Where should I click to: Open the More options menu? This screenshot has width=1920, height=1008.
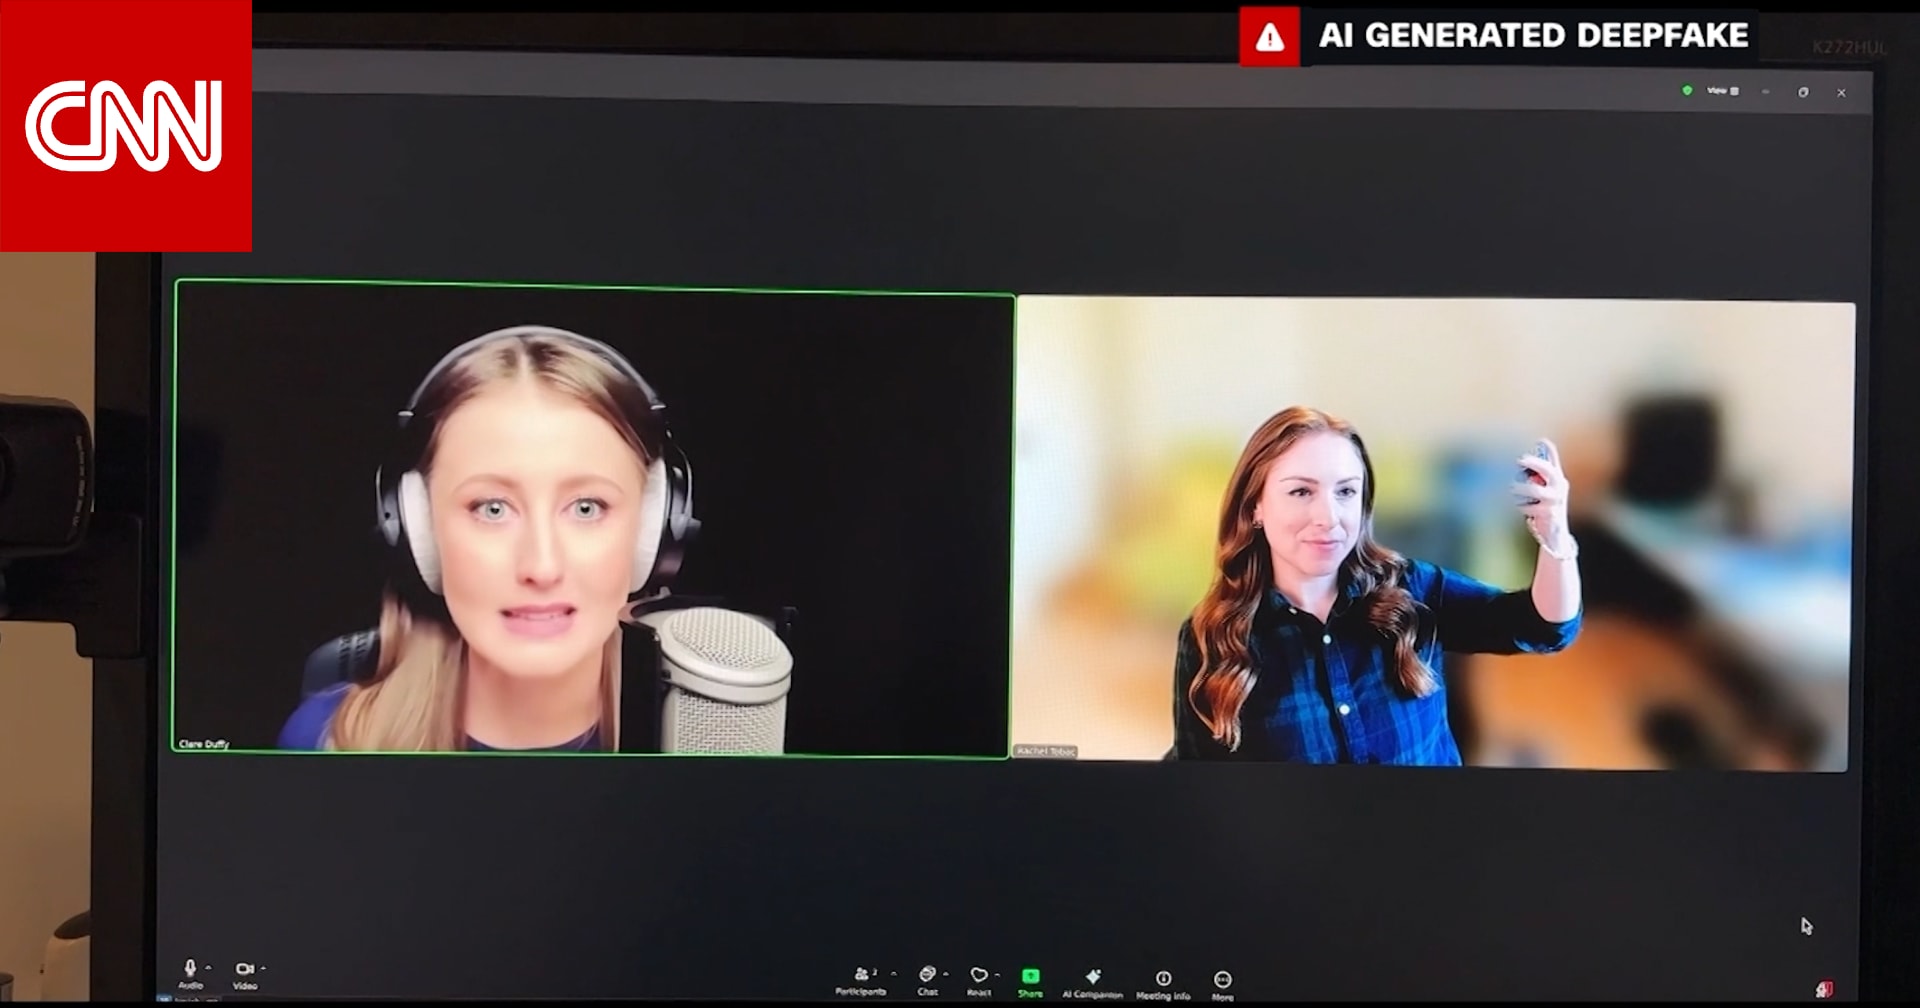[1222, 980]
